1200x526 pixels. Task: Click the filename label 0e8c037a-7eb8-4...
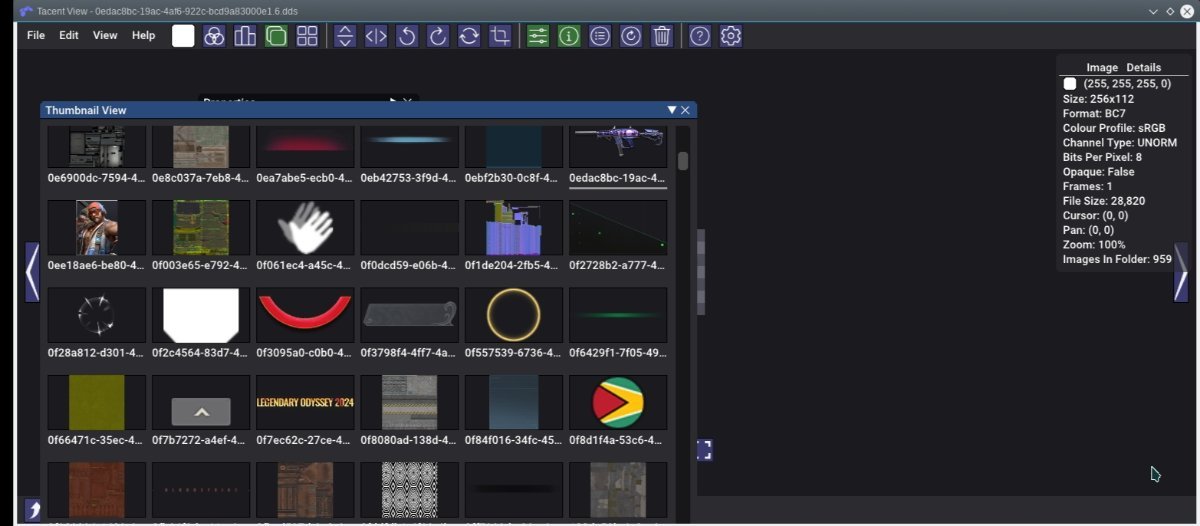point(201,178)
